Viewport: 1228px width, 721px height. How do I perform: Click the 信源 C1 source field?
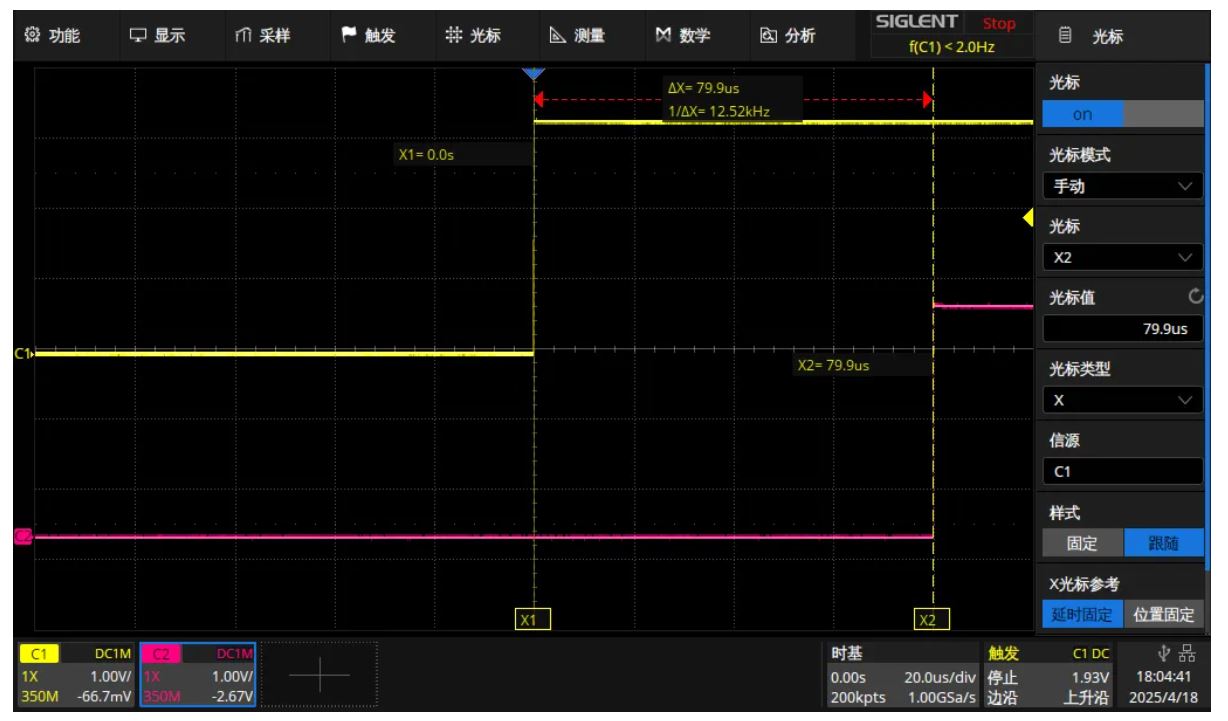(1123, 471)
